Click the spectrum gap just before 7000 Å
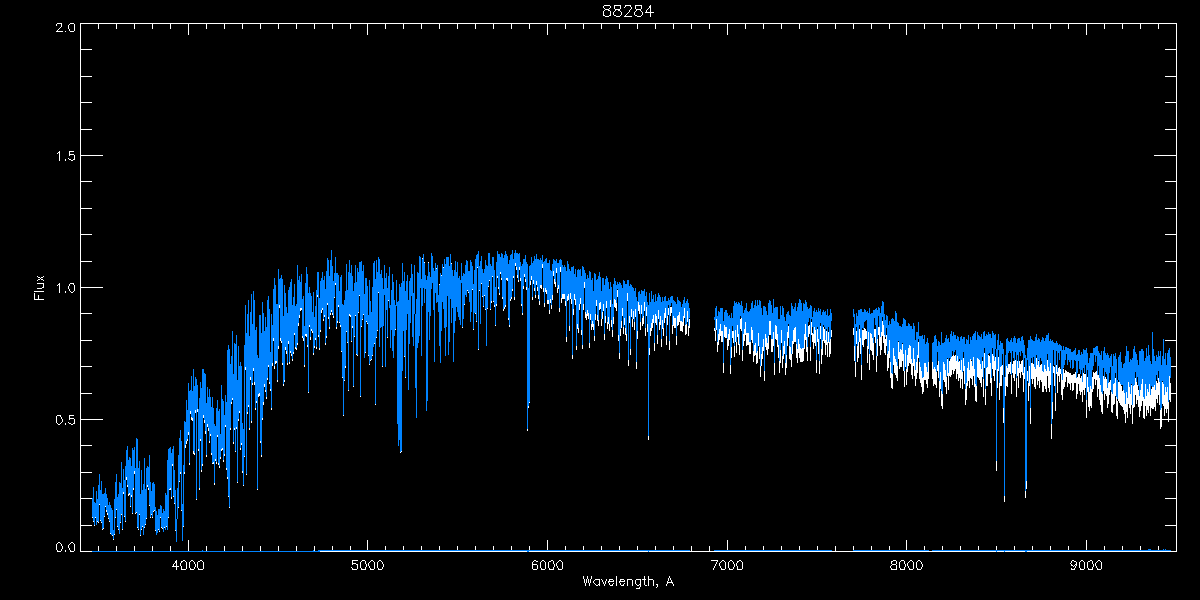1200x600 pixels. point(702,320)
